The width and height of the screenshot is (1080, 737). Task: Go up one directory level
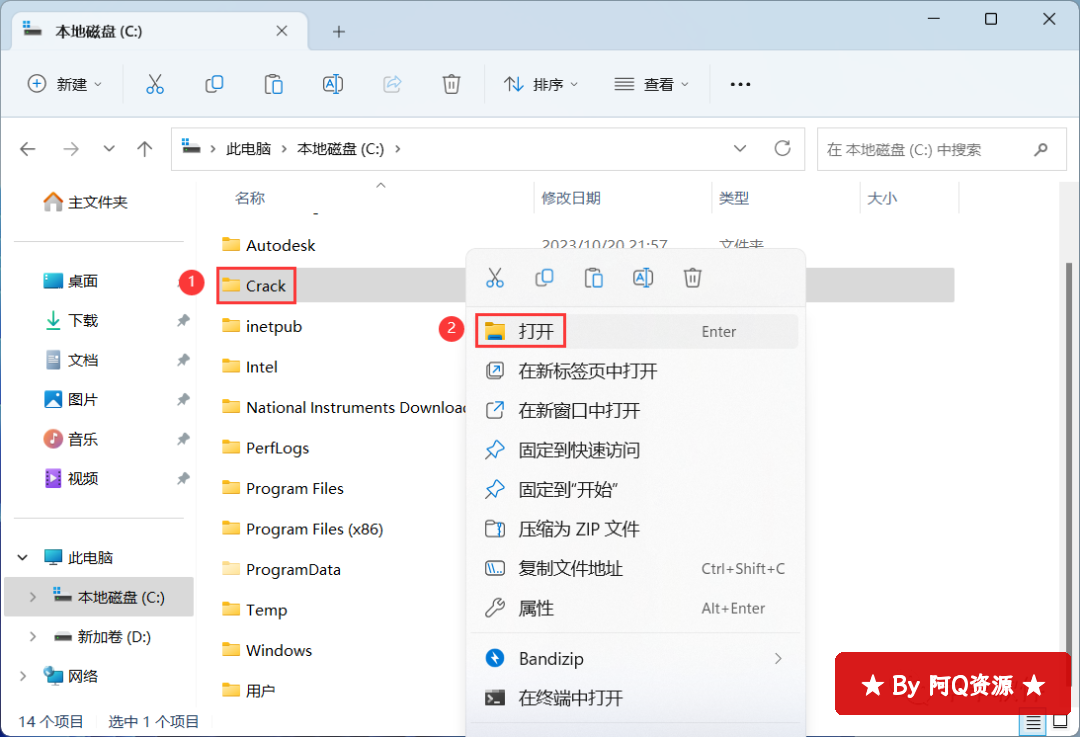point(145,149)
